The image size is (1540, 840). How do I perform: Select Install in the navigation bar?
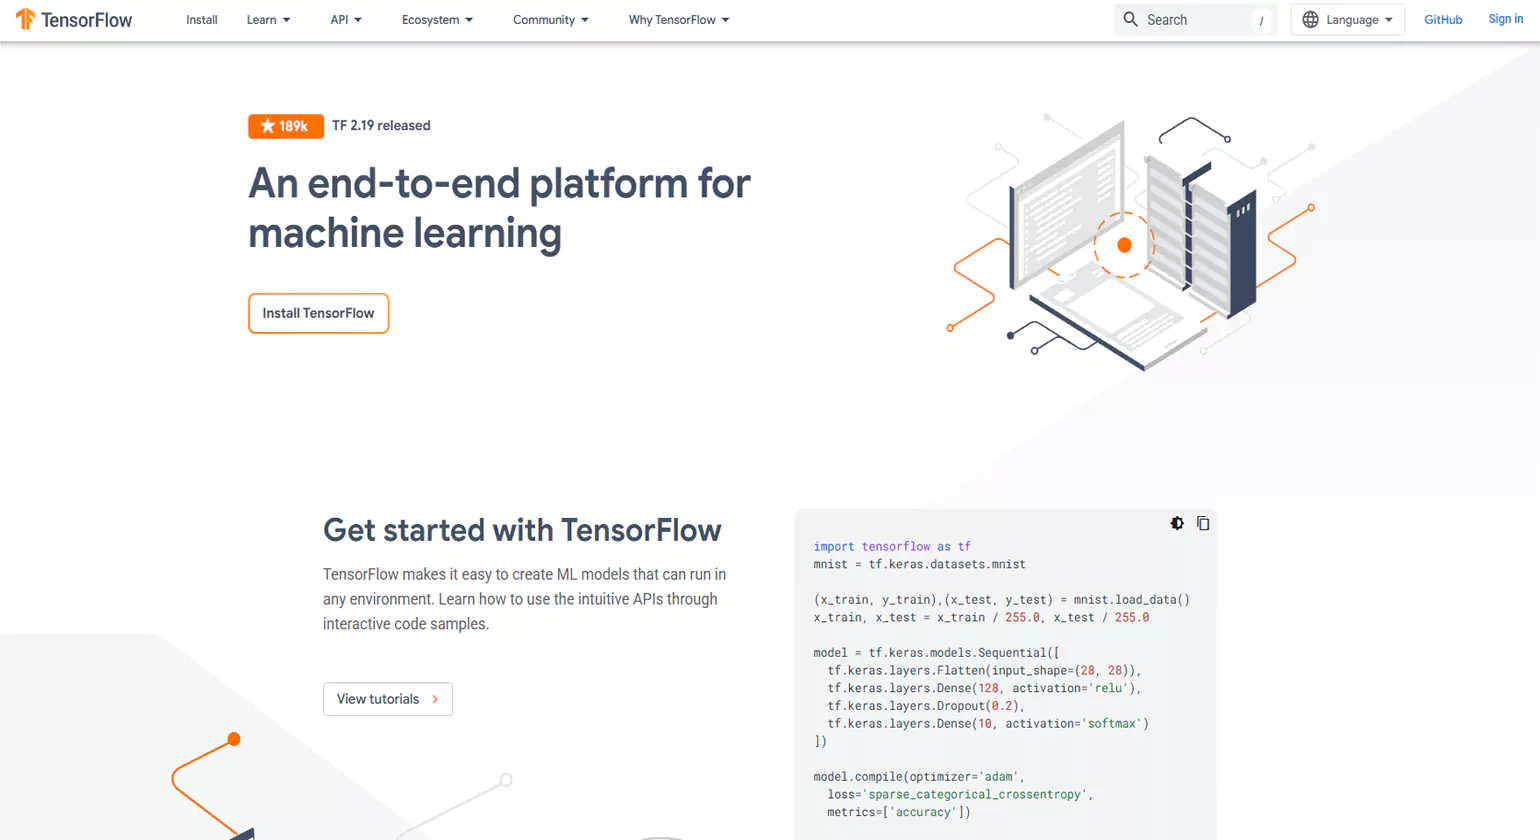[201, 19]
